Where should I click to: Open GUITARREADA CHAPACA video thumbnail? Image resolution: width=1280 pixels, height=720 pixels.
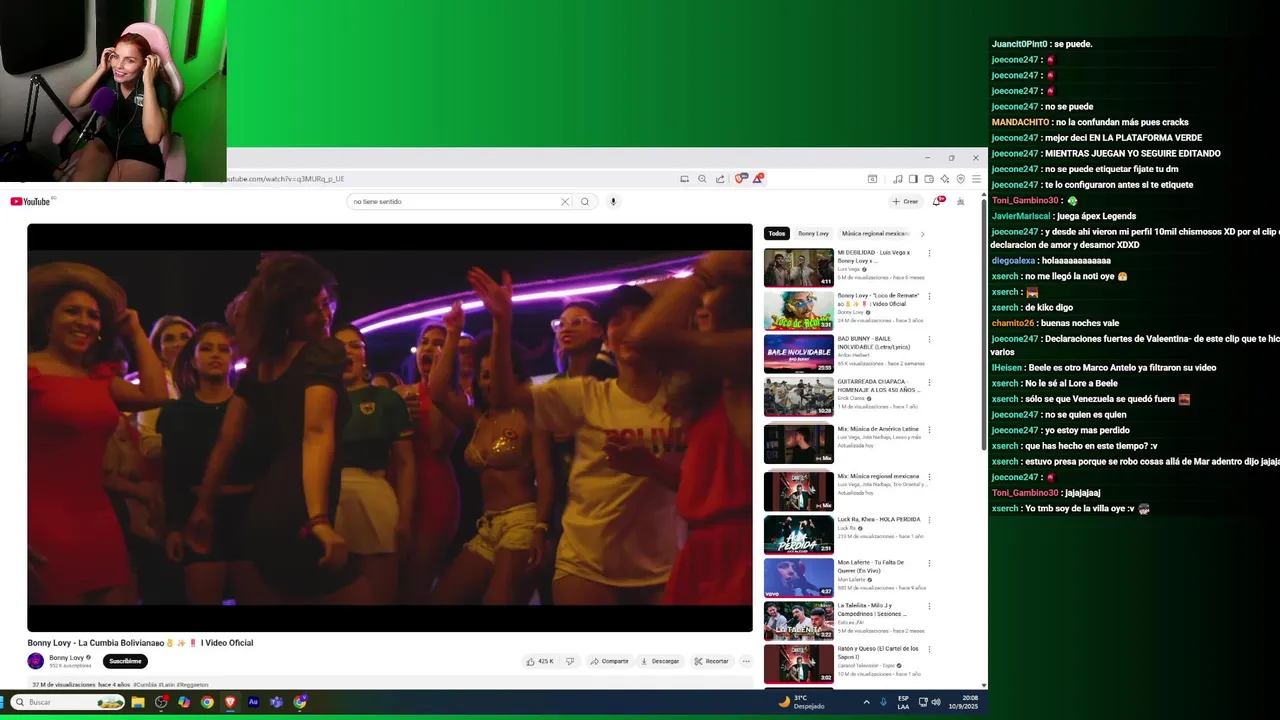tap(798, 396)
